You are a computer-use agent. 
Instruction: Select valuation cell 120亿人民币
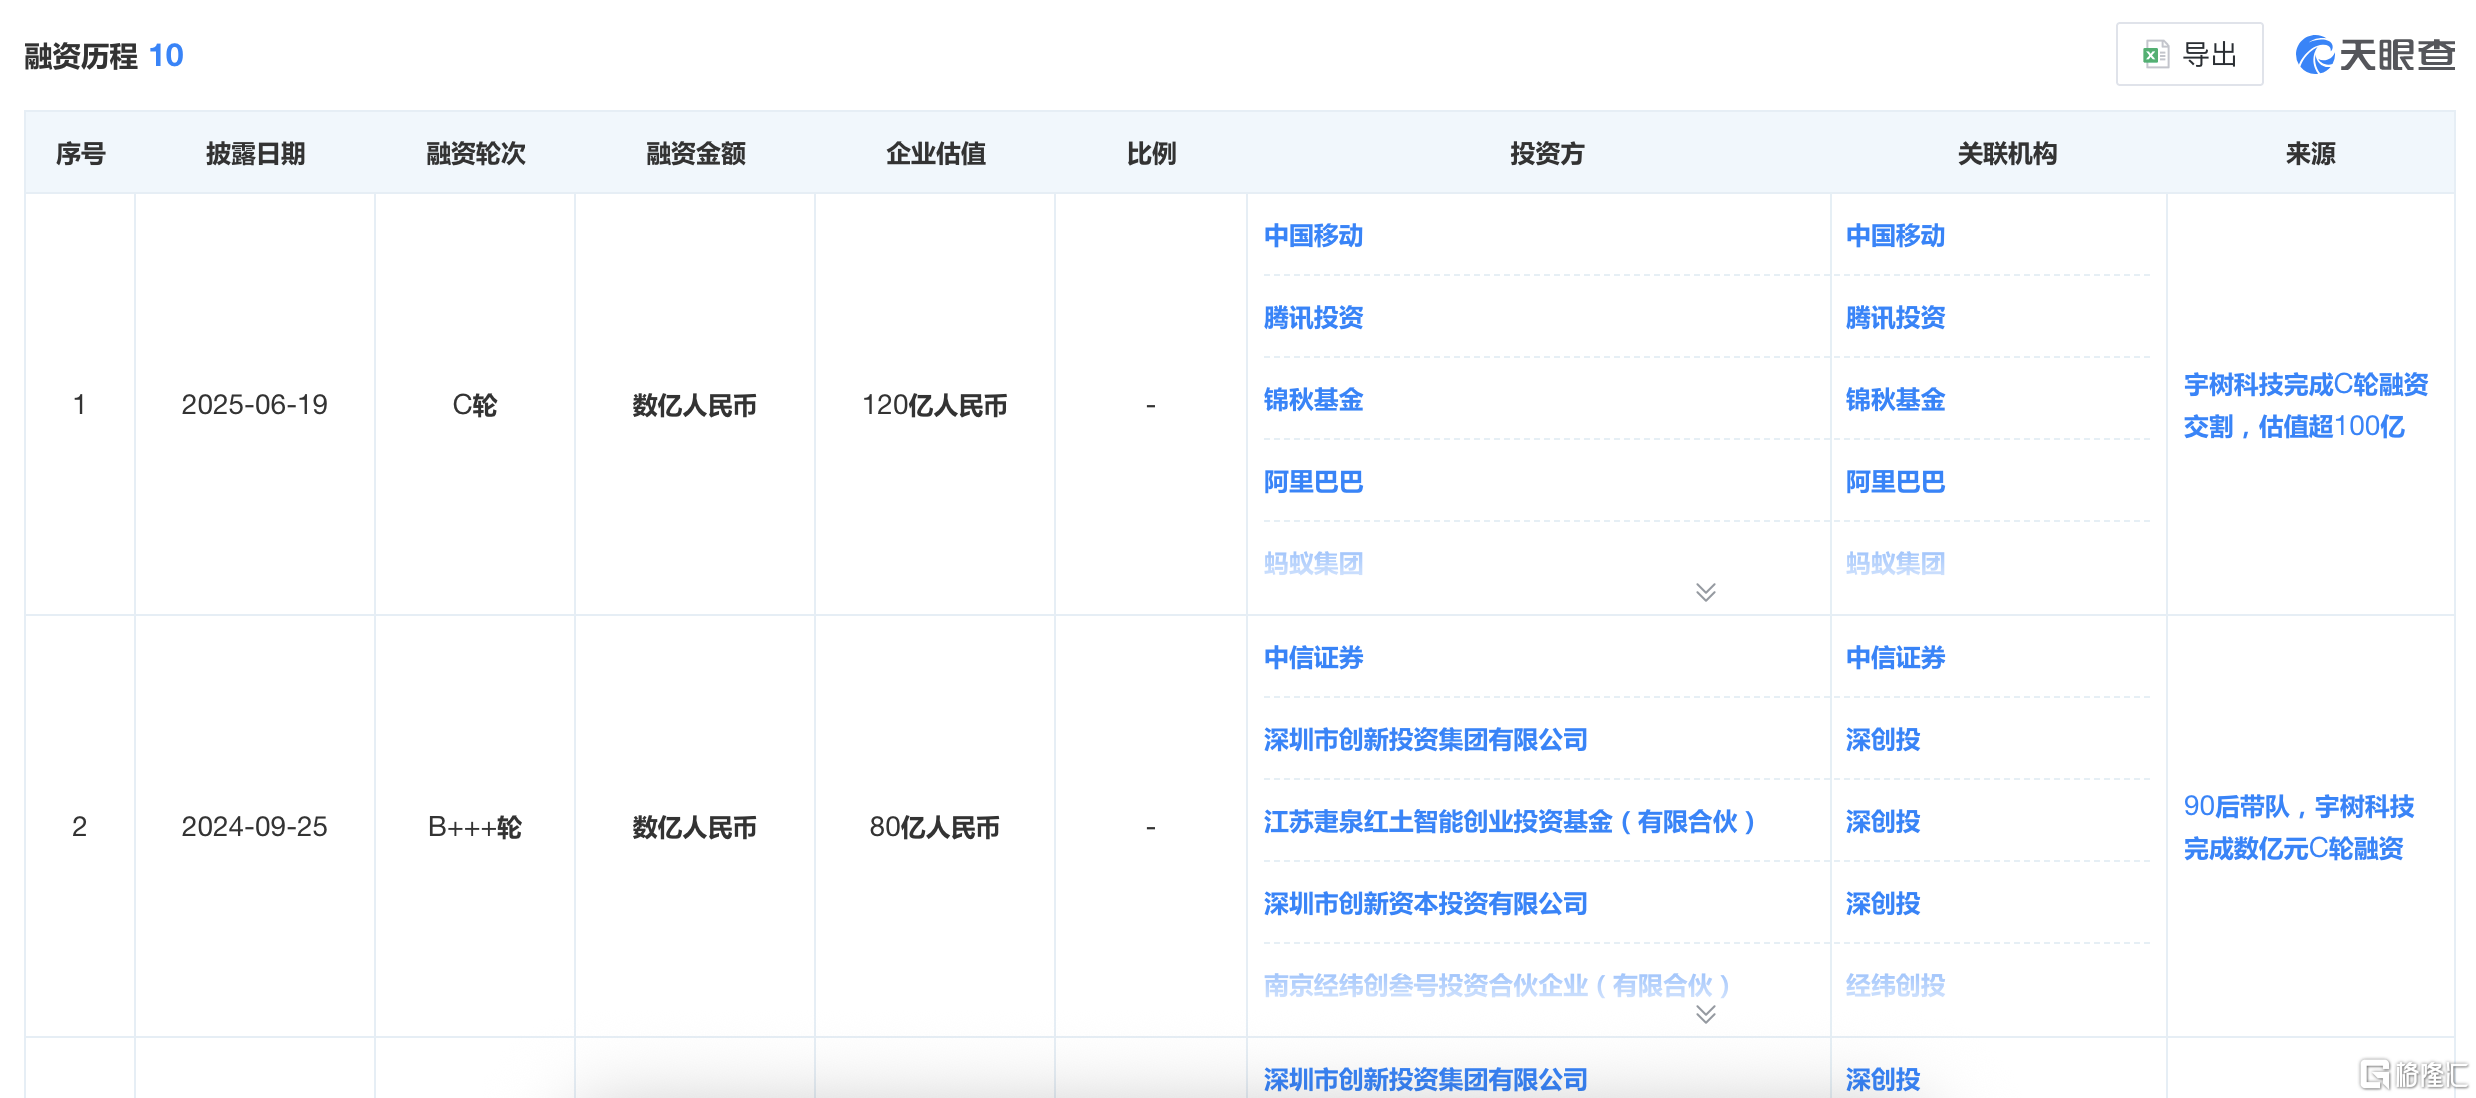point(934,405)
